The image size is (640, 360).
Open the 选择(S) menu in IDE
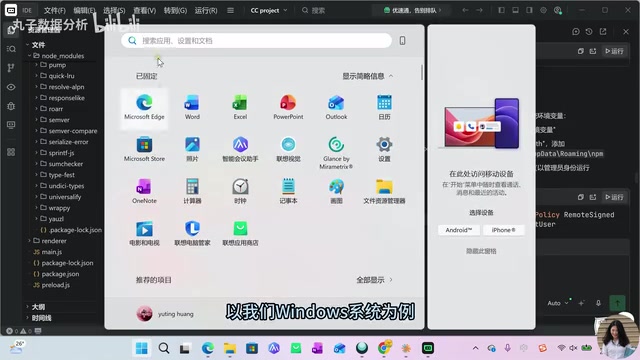tap(114, 10)
